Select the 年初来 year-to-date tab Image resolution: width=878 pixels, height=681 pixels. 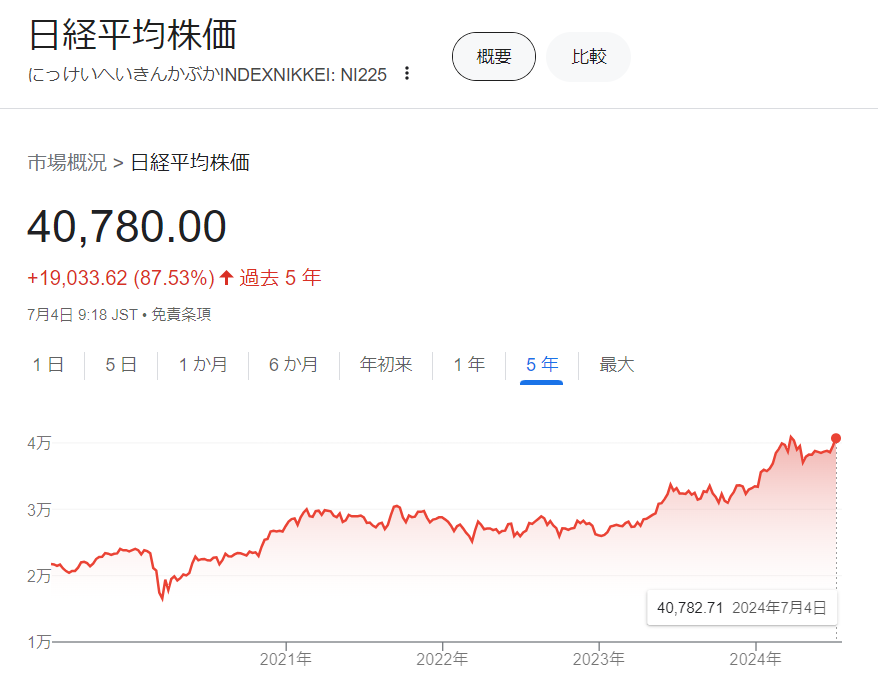click(x=386, y=365)
